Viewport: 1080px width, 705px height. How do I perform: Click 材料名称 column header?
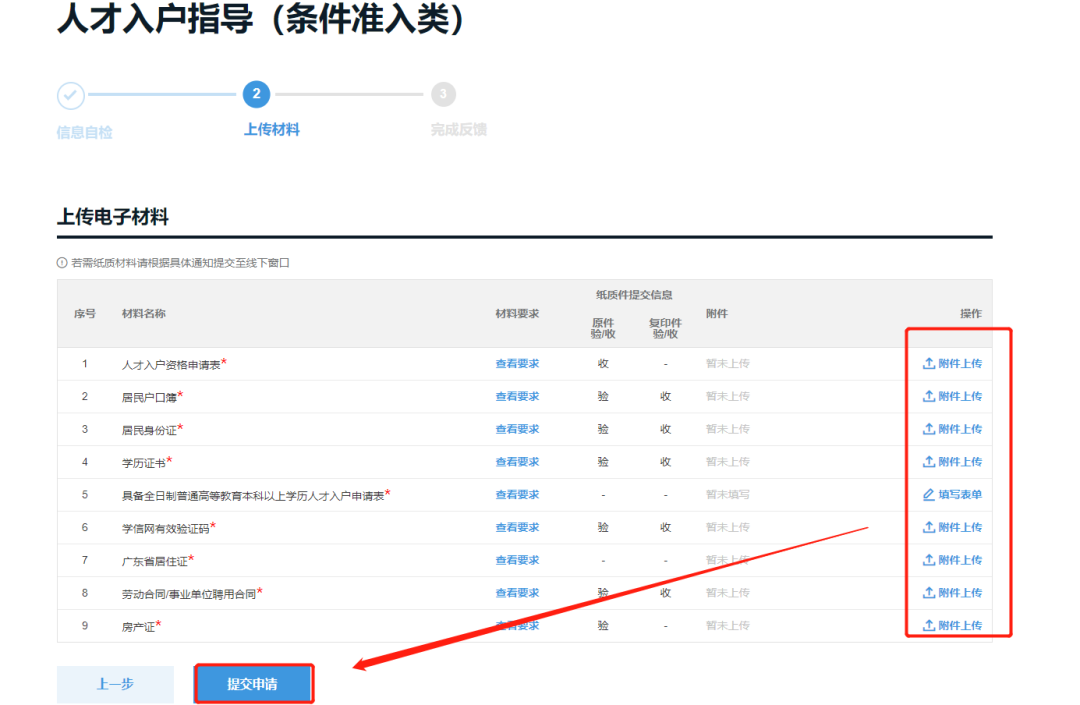click(143, 314)
